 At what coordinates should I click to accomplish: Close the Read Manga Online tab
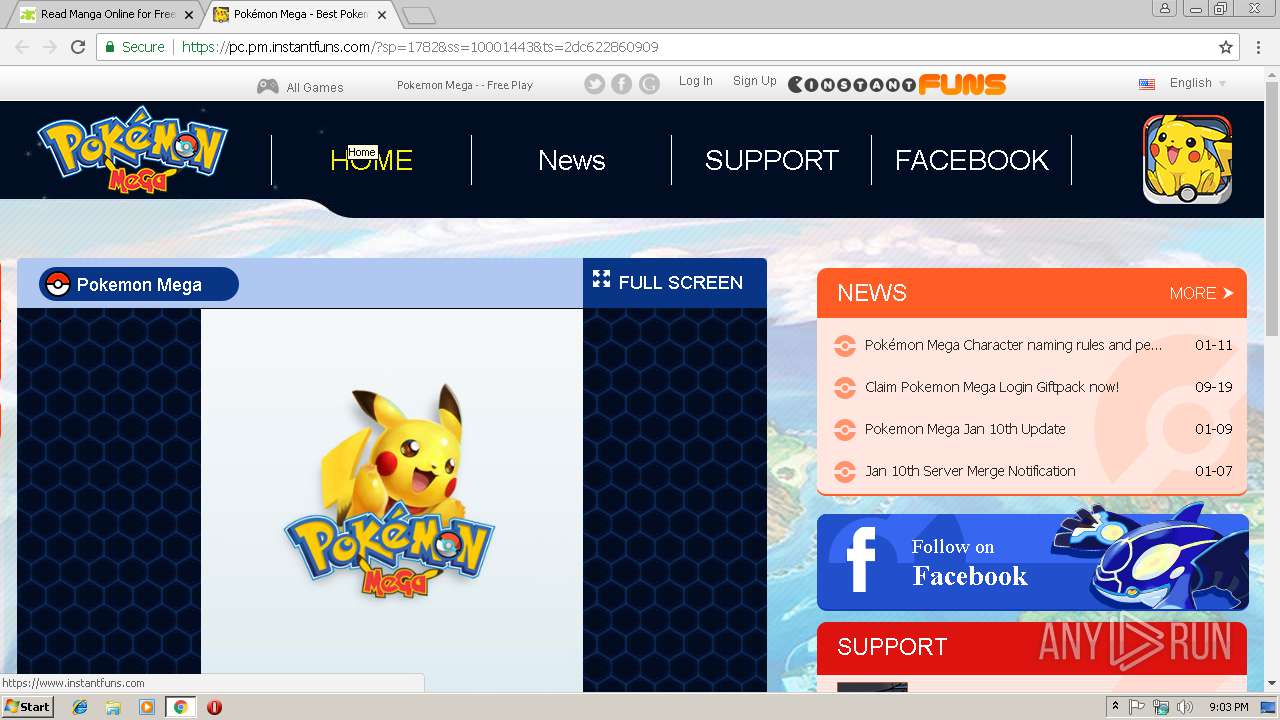[189, 15]
